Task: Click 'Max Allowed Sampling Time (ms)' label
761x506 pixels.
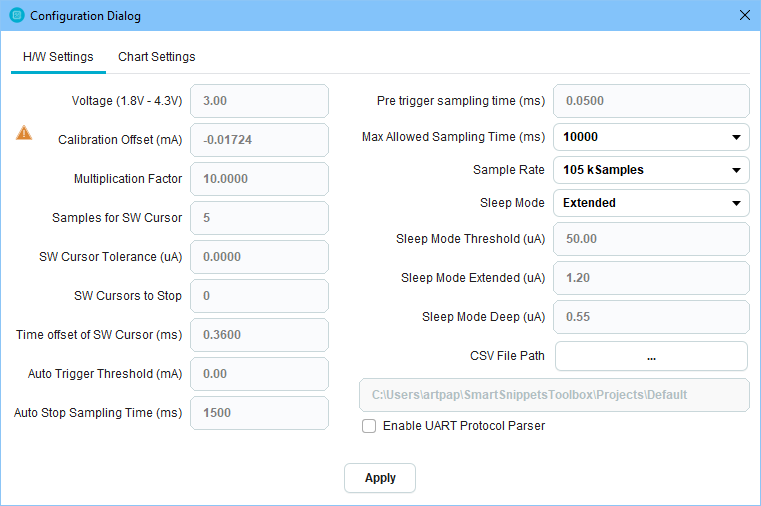Action: [x=453, y=137]
